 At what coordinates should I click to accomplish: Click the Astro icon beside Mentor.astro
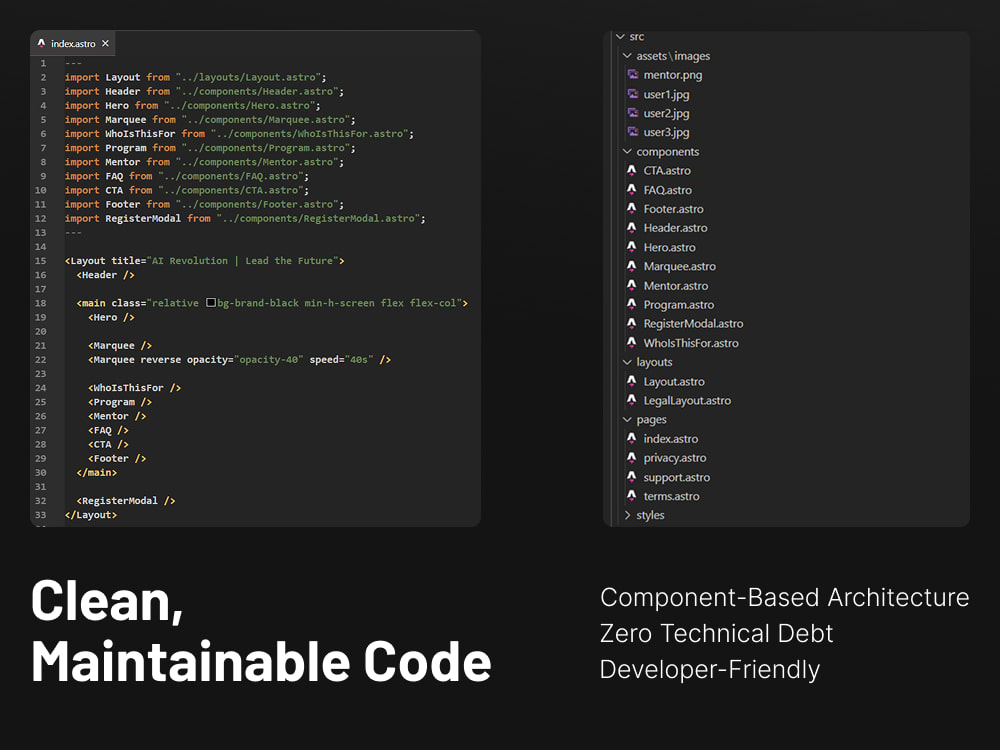click(x=631, y=285)
